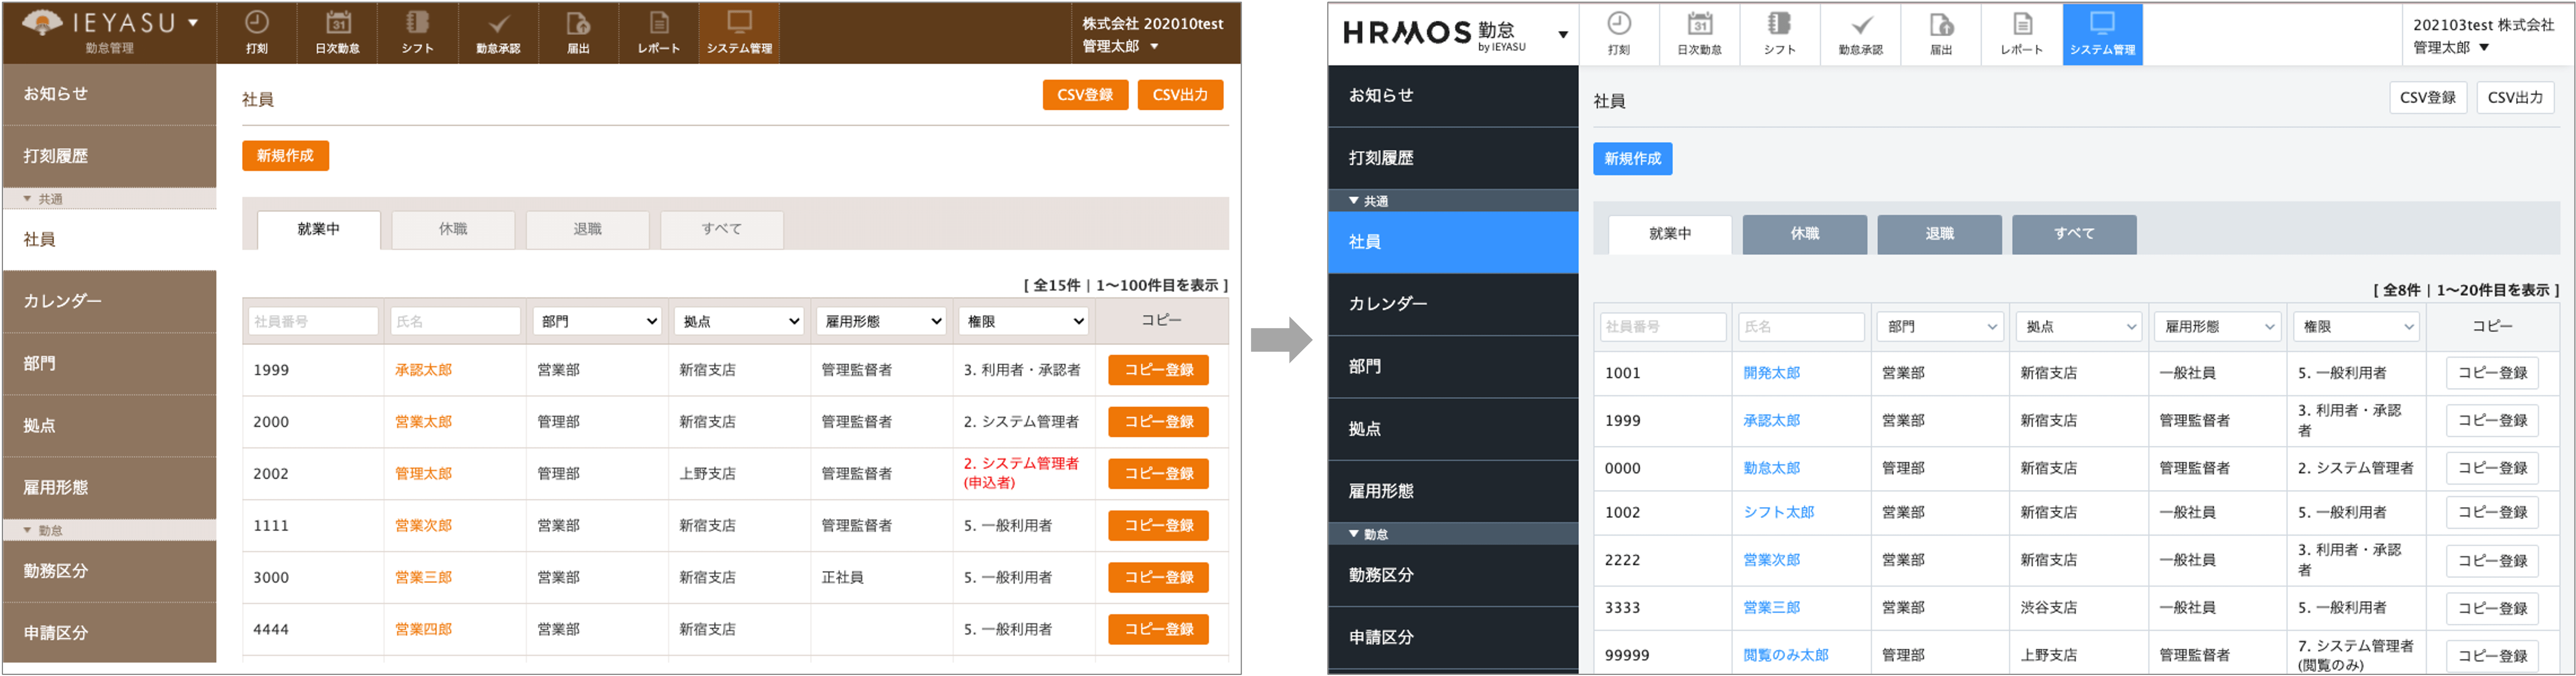Click orange CSV登録 button in IEYASU window

coord(1085,95)
